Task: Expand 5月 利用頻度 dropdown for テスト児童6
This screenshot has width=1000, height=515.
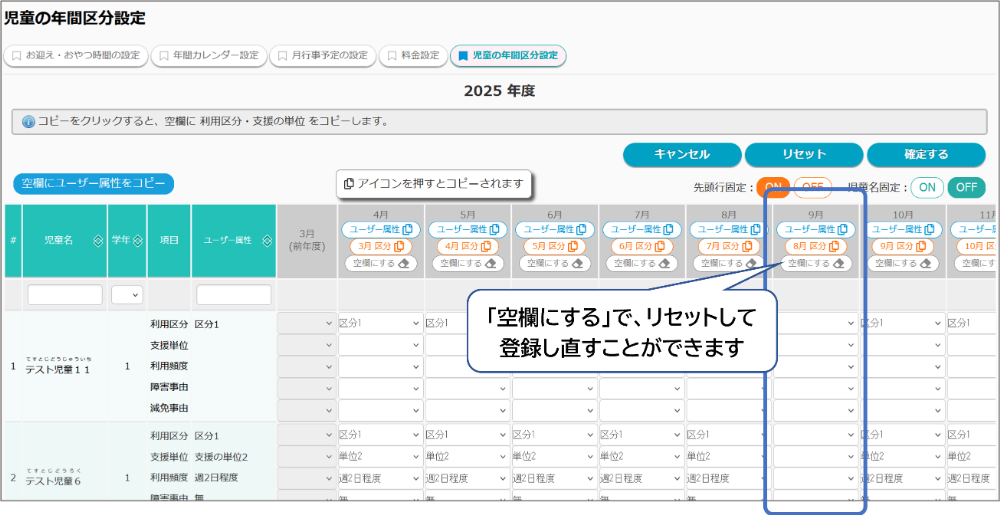Action: click(468, 478)
